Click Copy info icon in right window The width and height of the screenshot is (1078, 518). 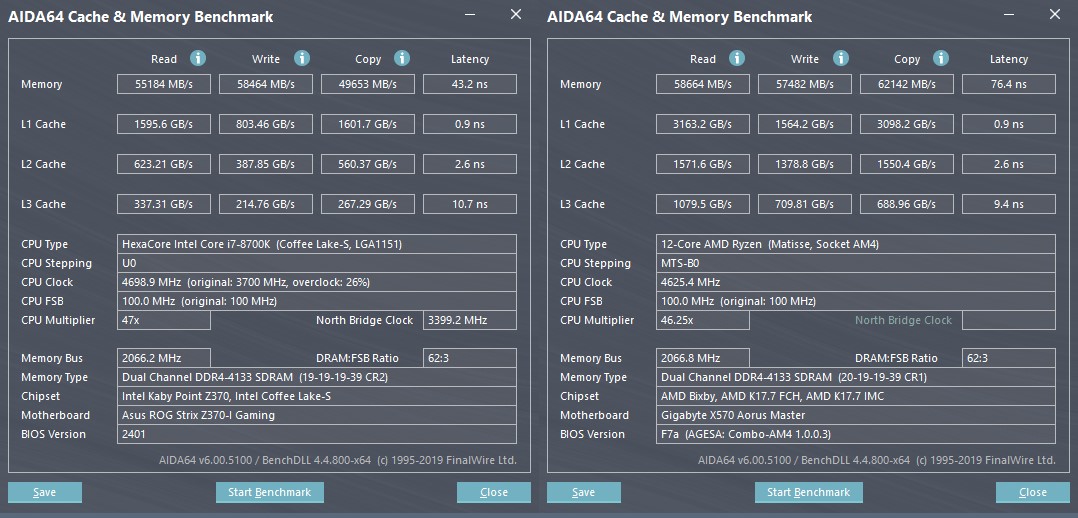pyautogui.click(x=941, y=58)
